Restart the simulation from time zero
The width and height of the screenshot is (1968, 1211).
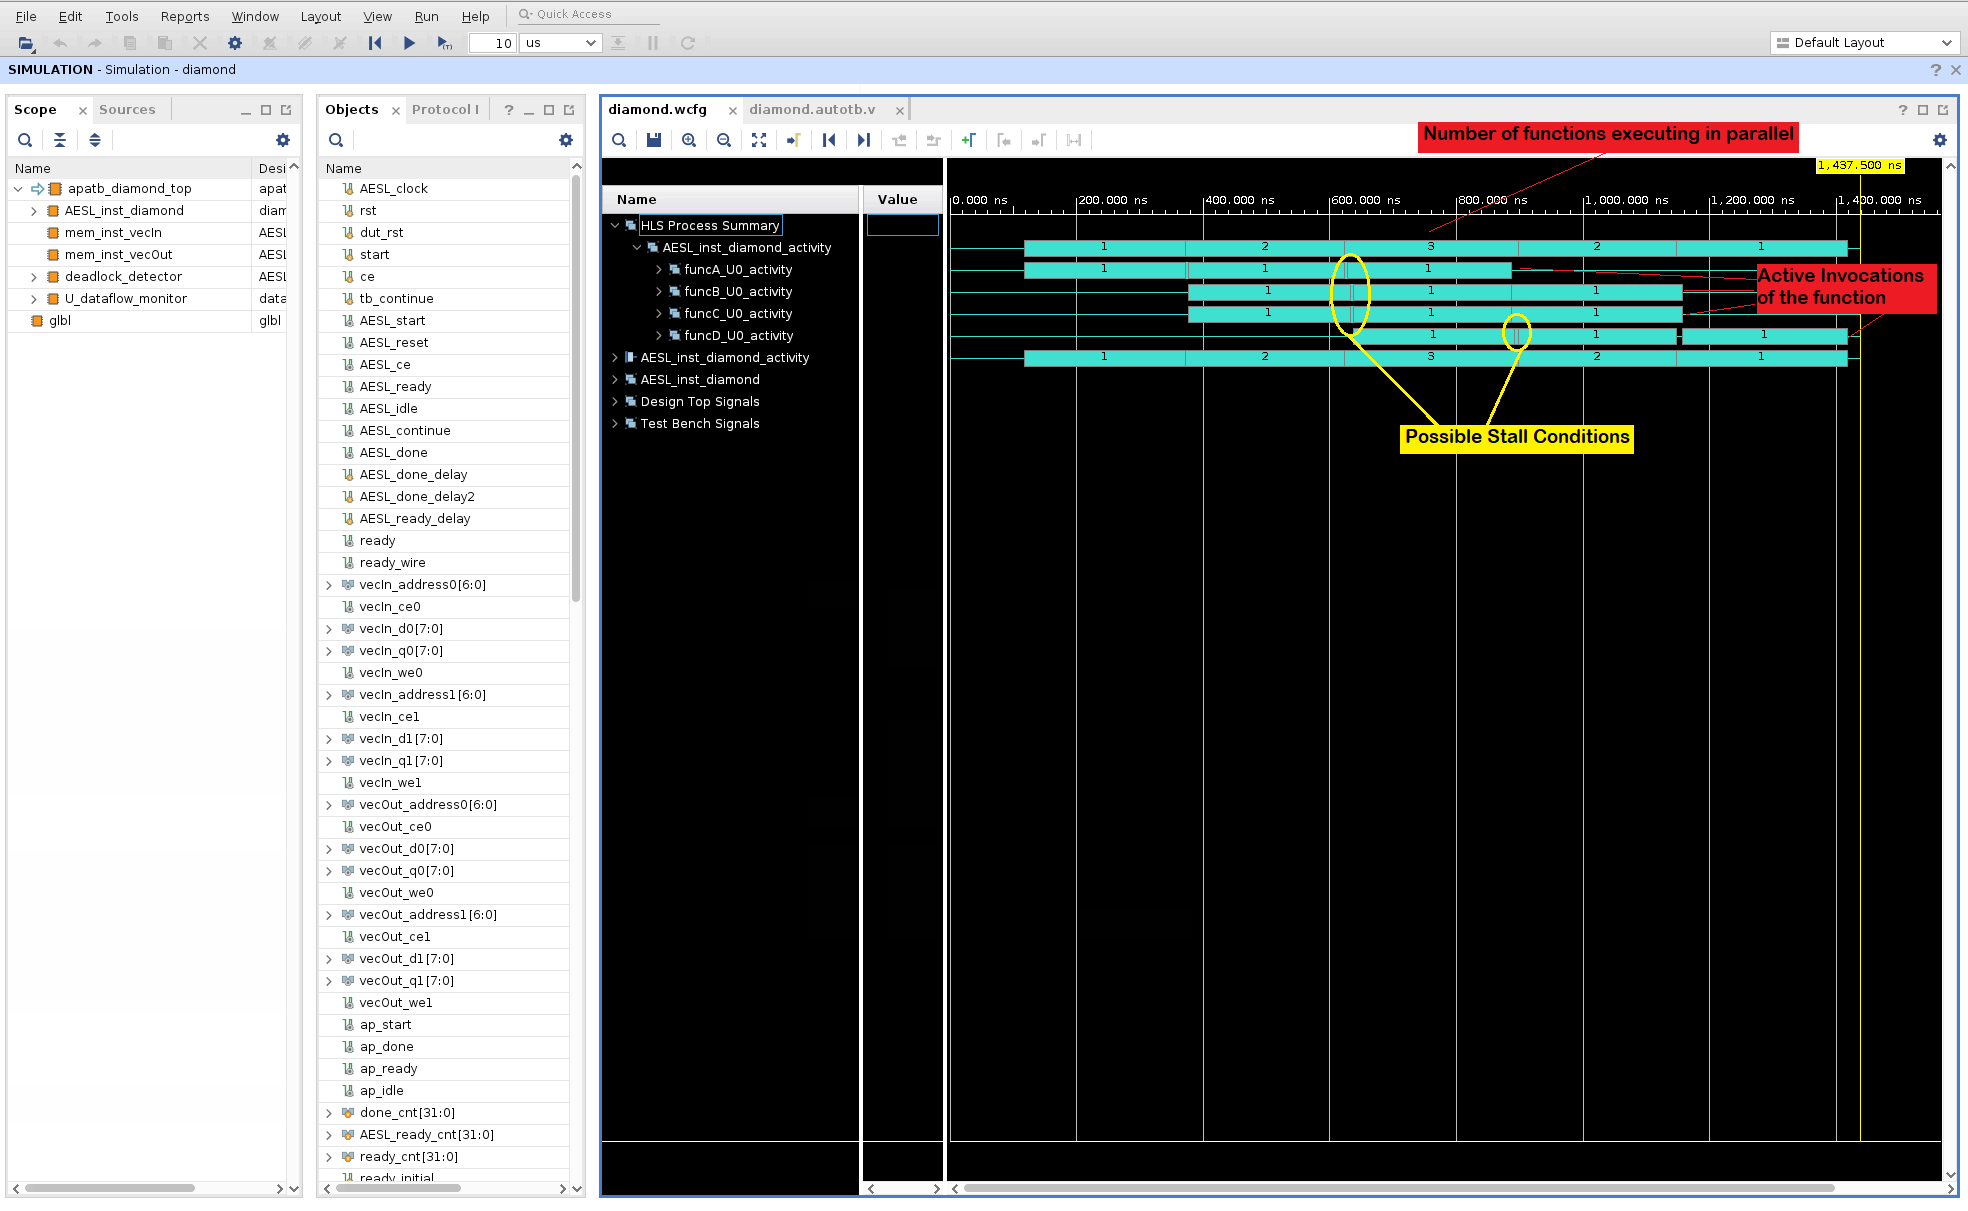coord(375,43)
